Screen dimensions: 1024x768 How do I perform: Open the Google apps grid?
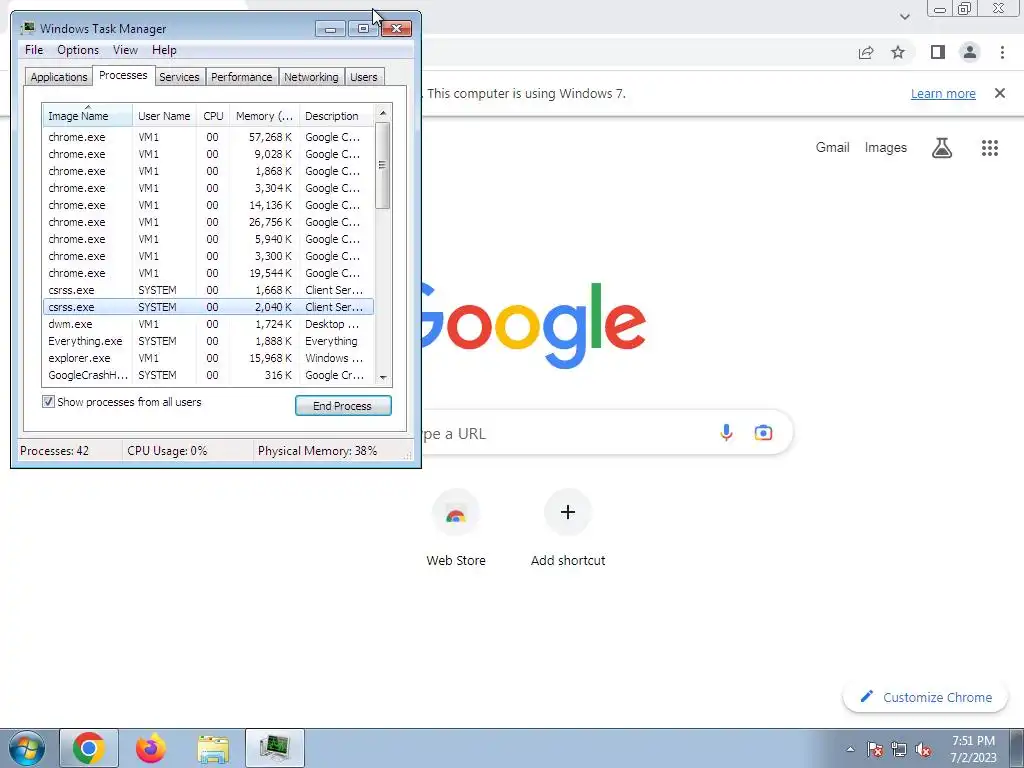pyautogui.click(x=989, y=148)
